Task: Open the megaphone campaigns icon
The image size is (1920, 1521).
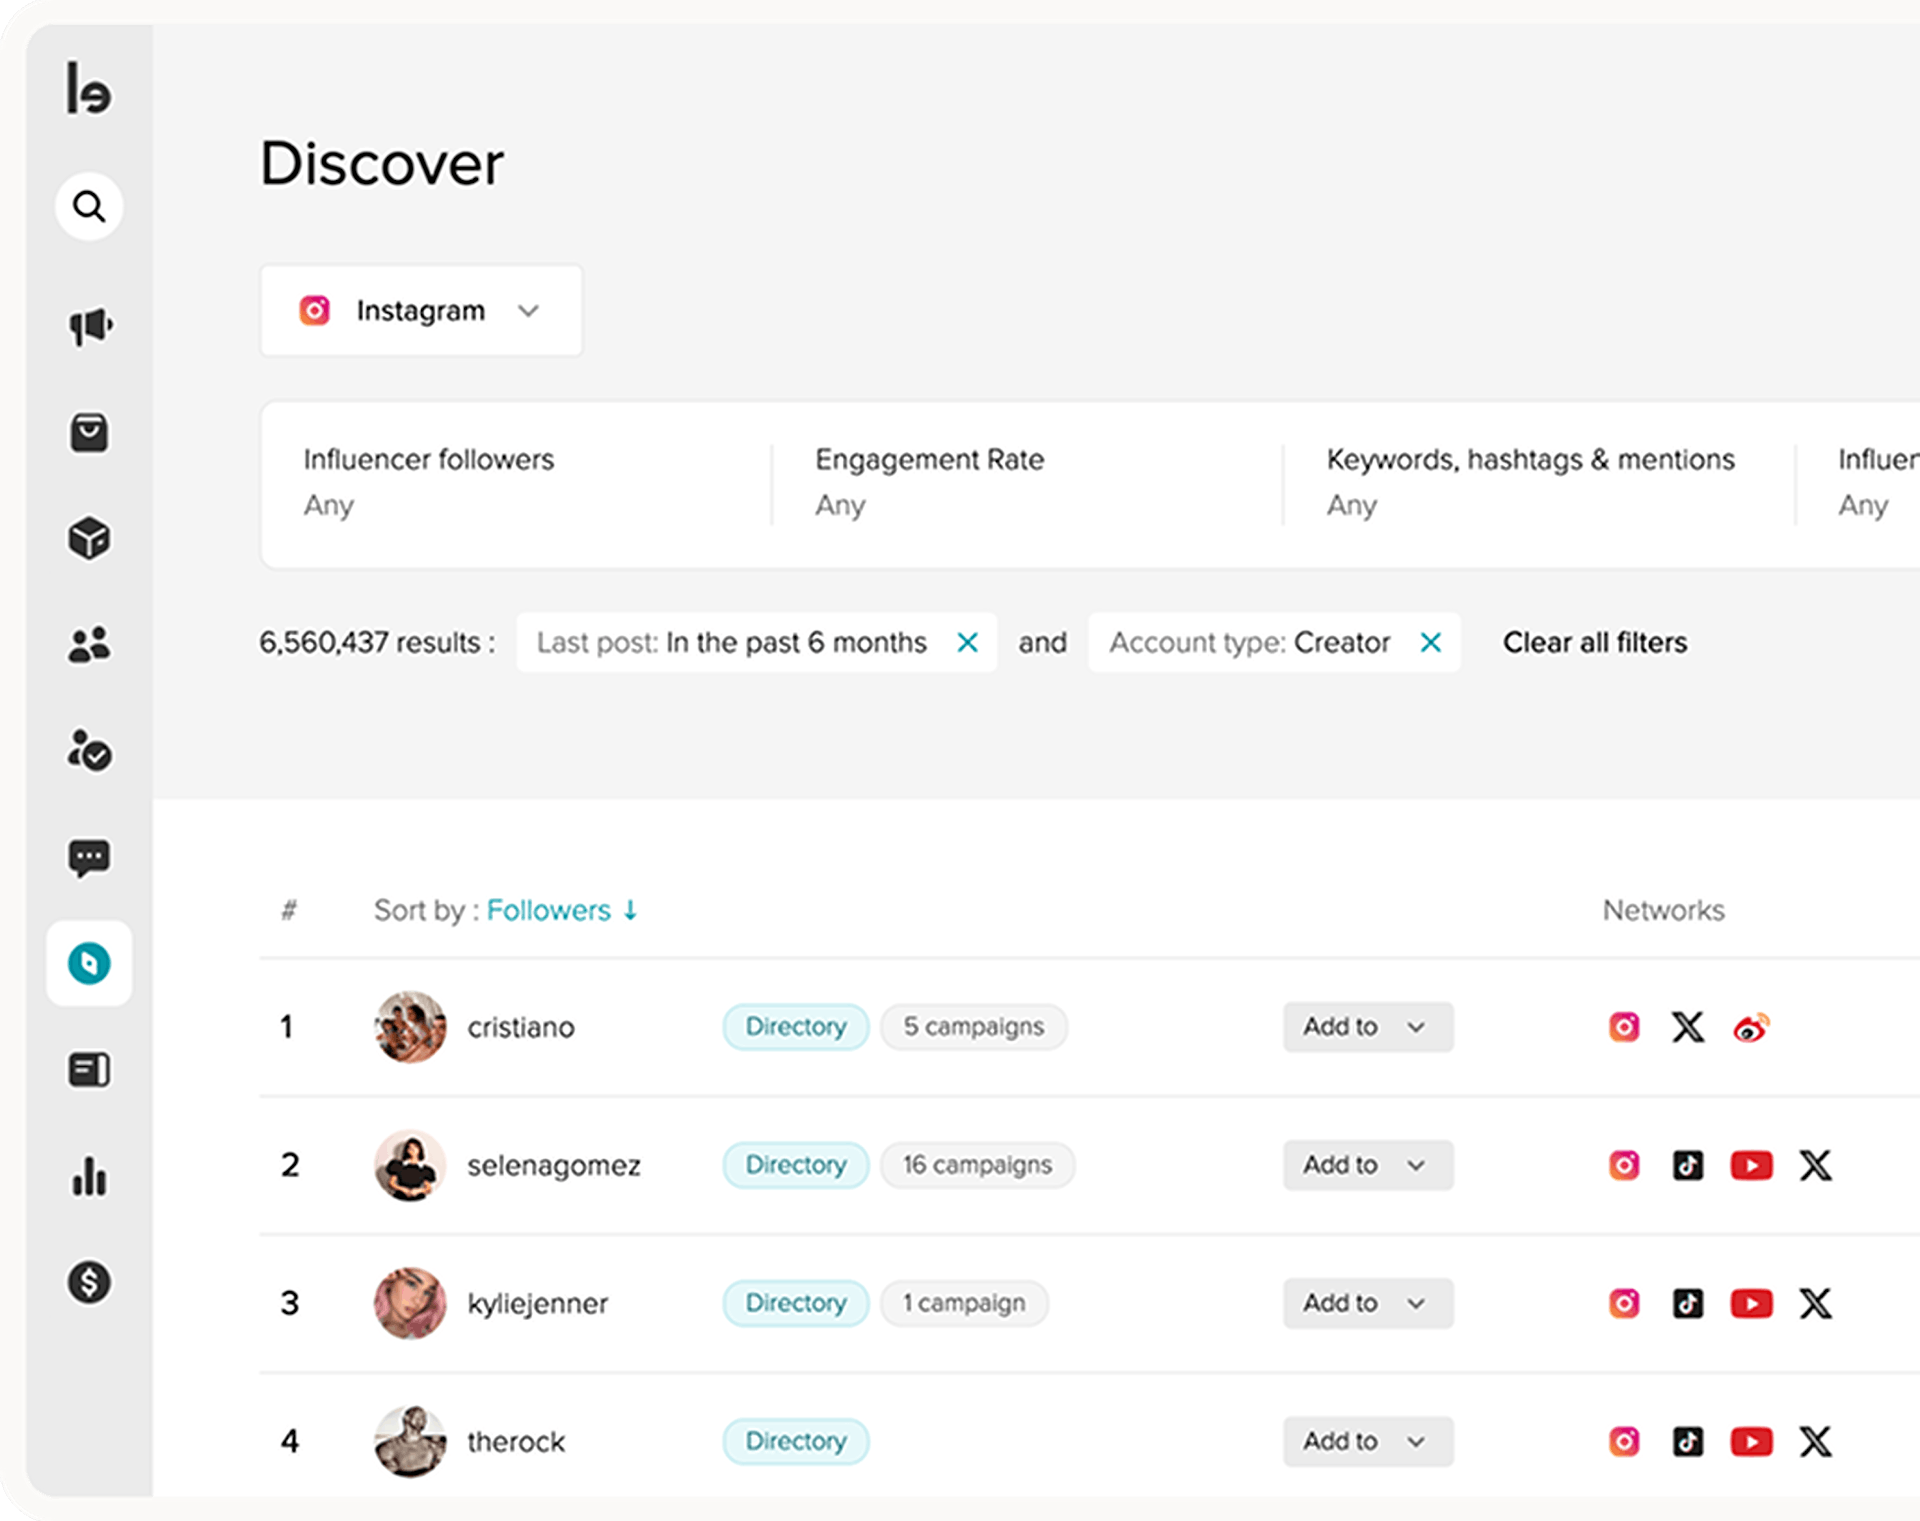Action: pos(89,326)
